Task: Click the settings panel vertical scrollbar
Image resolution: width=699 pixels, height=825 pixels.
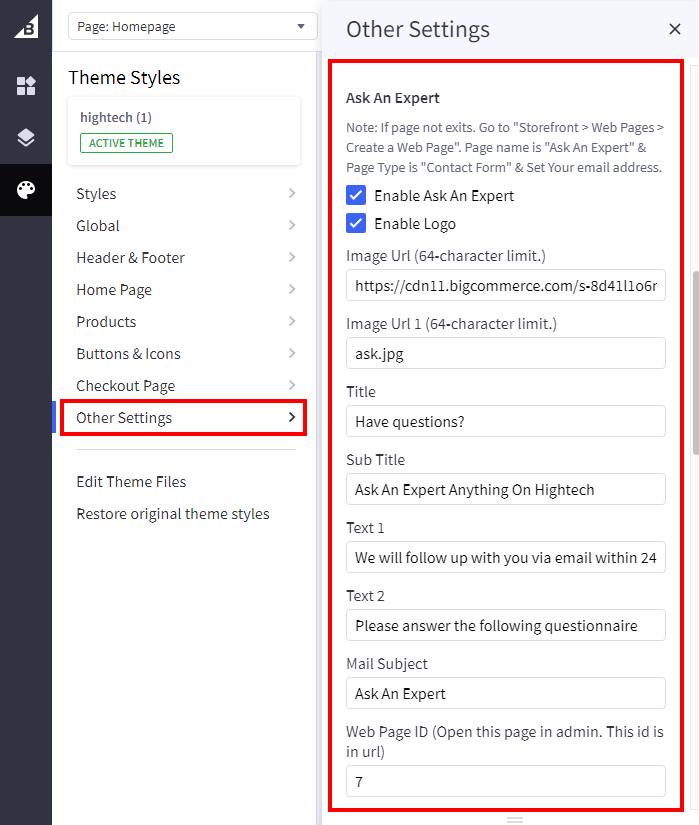Action: pos(695,360)
